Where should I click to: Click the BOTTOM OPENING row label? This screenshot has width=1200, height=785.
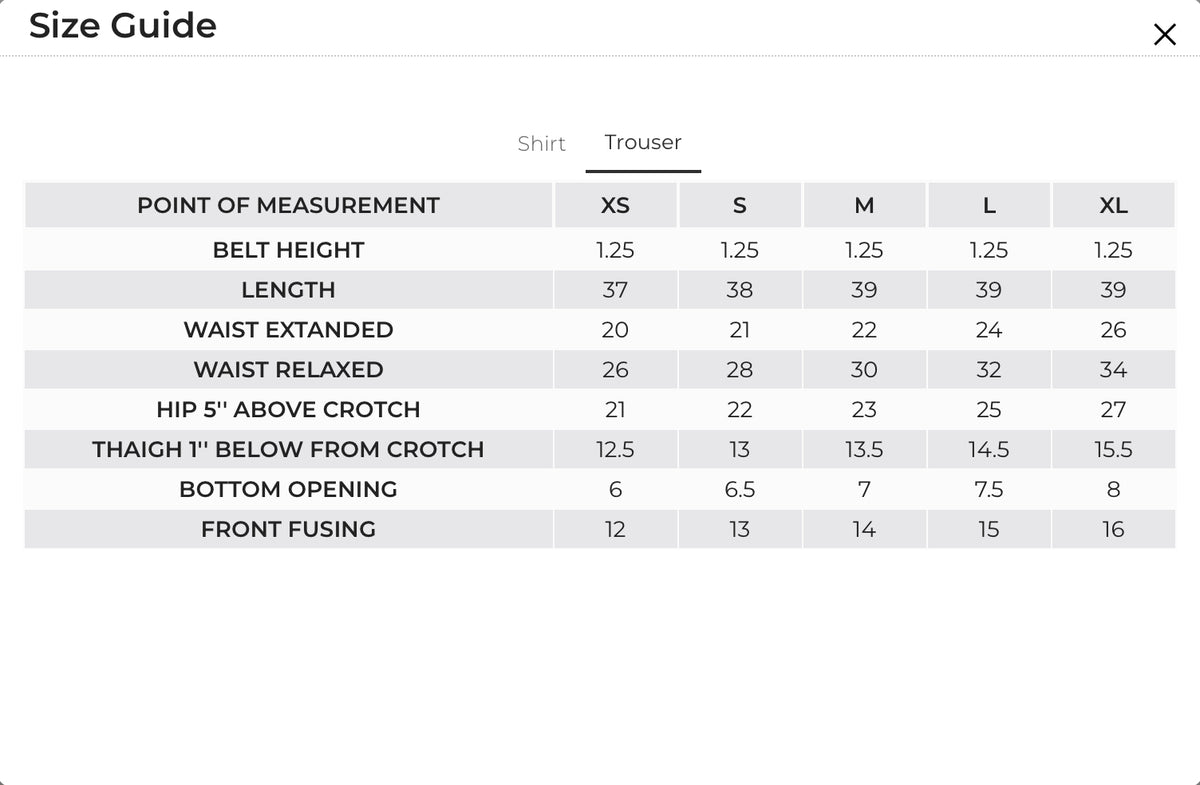pos(288,490)
